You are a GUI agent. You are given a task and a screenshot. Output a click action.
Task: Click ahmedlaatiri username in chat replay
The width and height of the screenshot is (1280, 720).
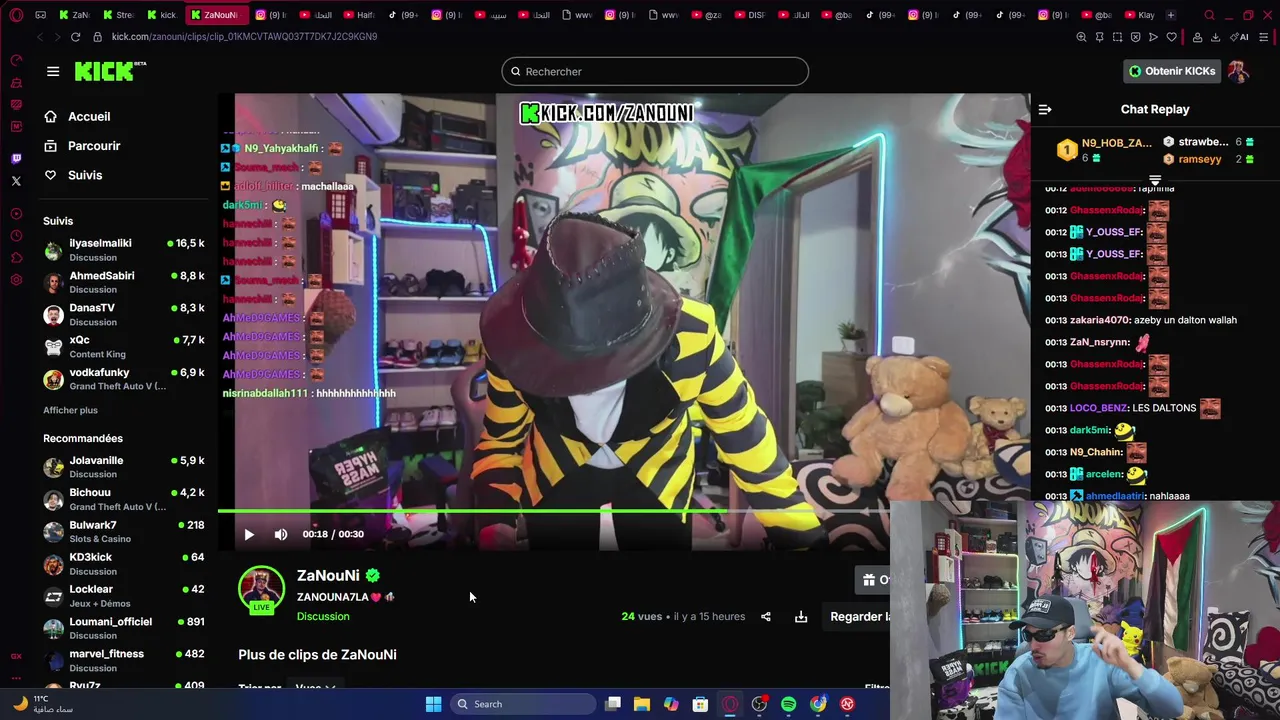pos(1115,496)
